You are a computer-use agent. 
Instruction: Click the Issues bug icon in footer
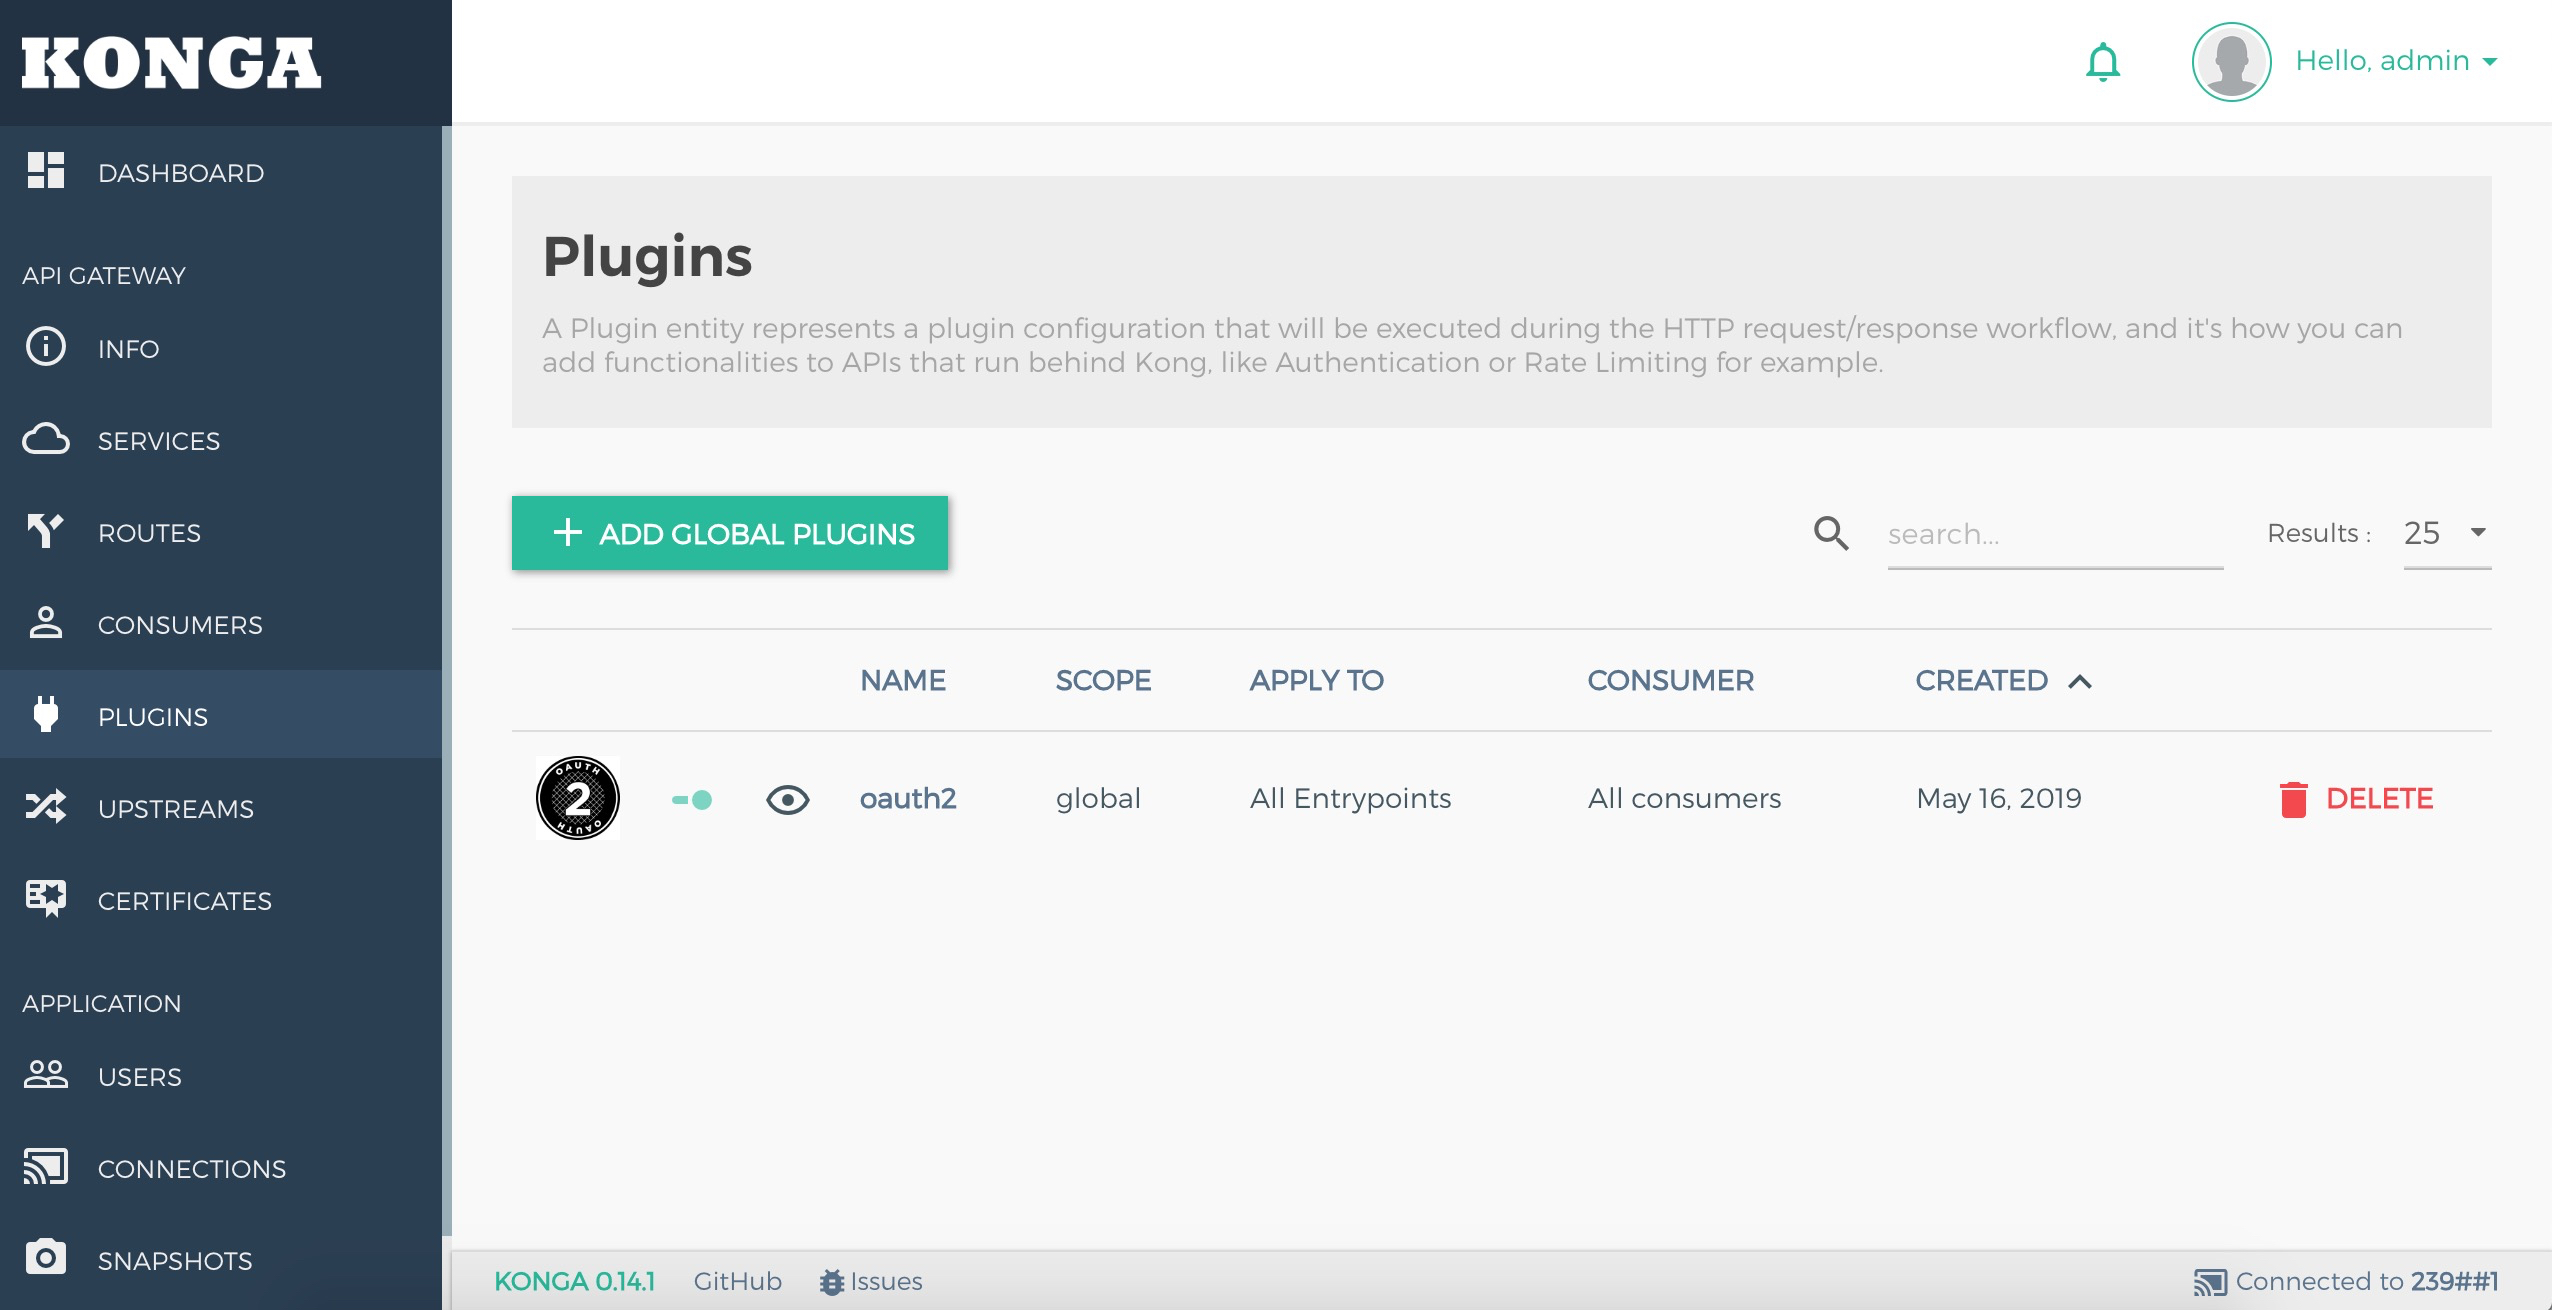point(831,1282)
